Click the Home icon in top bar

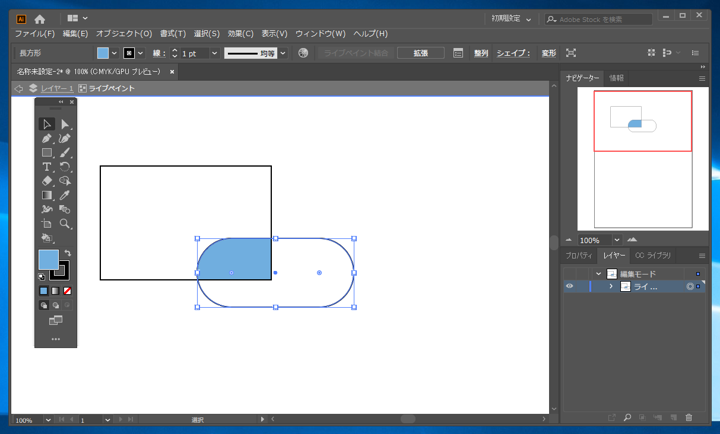(x=40, y=18)
